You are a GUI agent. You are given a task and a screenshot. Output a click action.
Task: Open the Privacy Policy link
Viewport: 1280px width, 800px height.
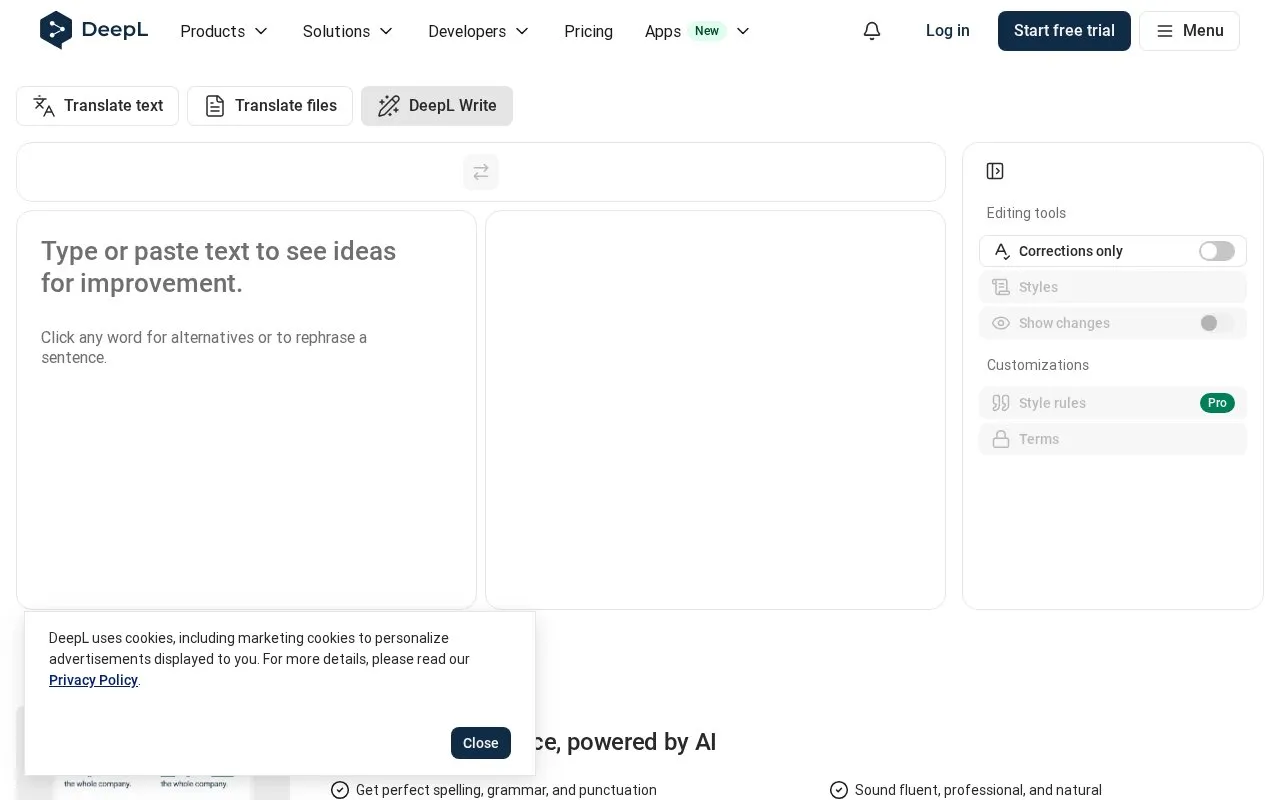click(x=93, y=680)
